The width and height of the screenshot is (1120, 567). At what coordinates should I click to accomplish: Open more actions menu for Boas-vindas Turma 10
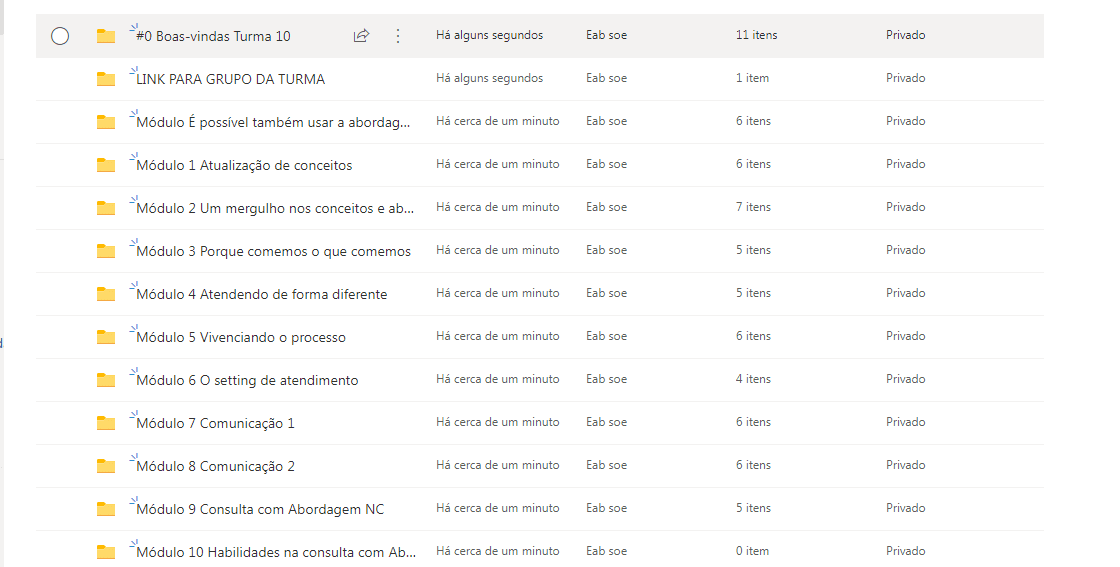pos(398,36)
